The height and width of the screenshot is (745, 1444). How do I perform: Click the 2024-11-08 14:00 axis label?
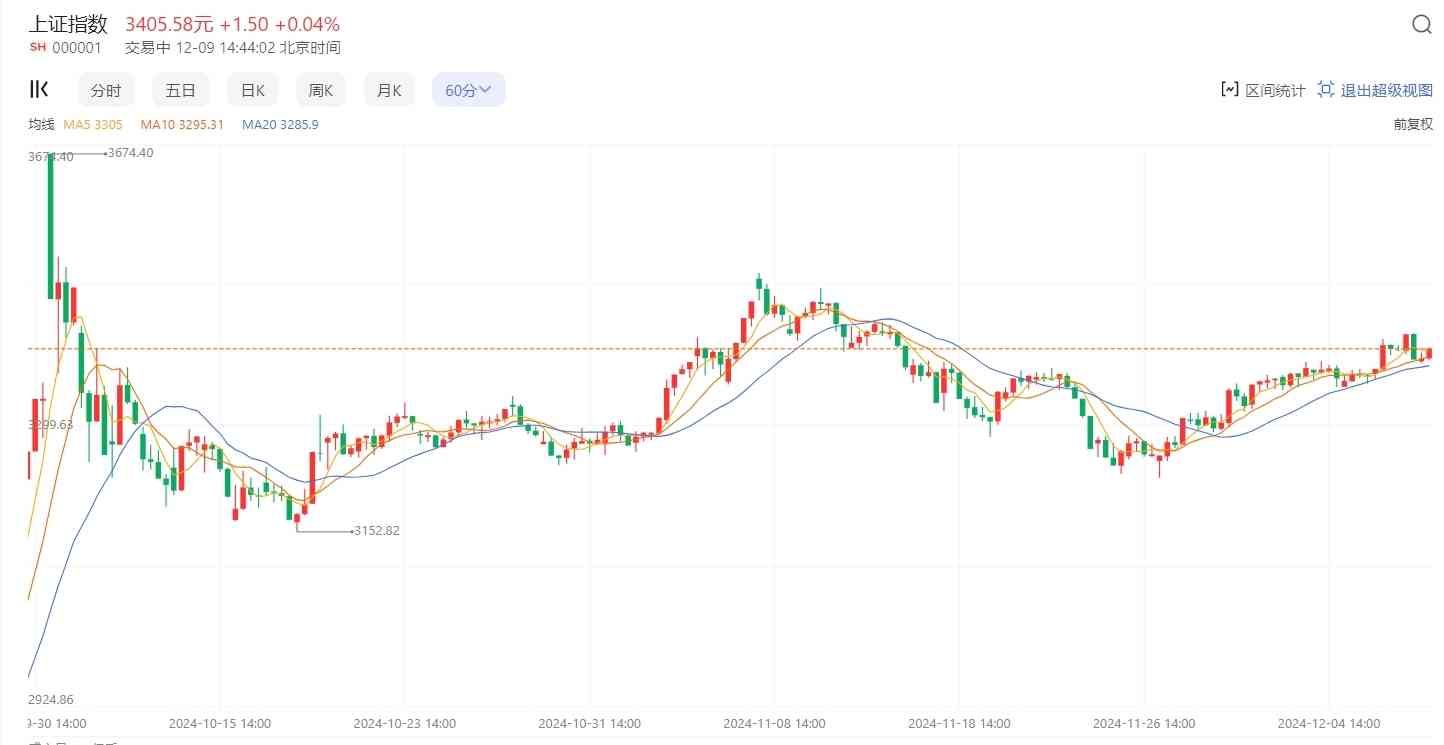(775, 723)
